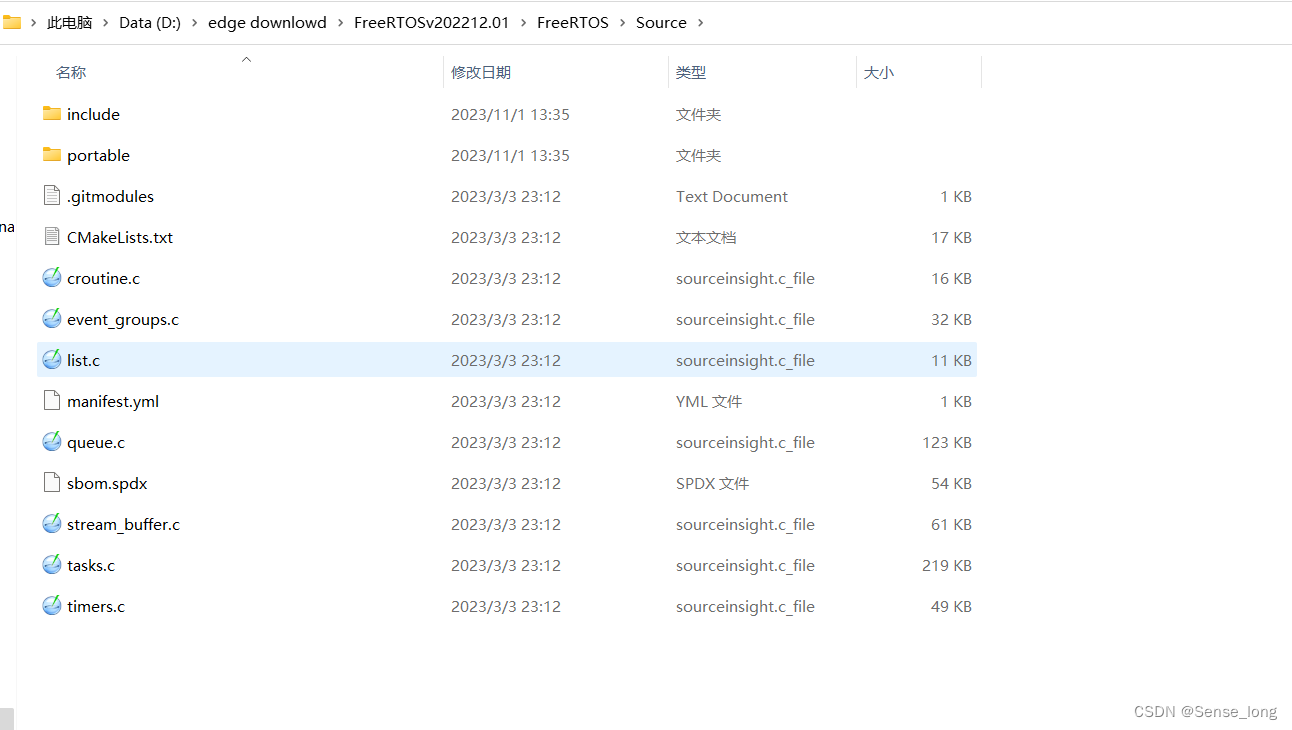Click the folder icon in address bar
Image resolution: width=1292 pixels, height=730 pixels.
click(x=11, y=22)
